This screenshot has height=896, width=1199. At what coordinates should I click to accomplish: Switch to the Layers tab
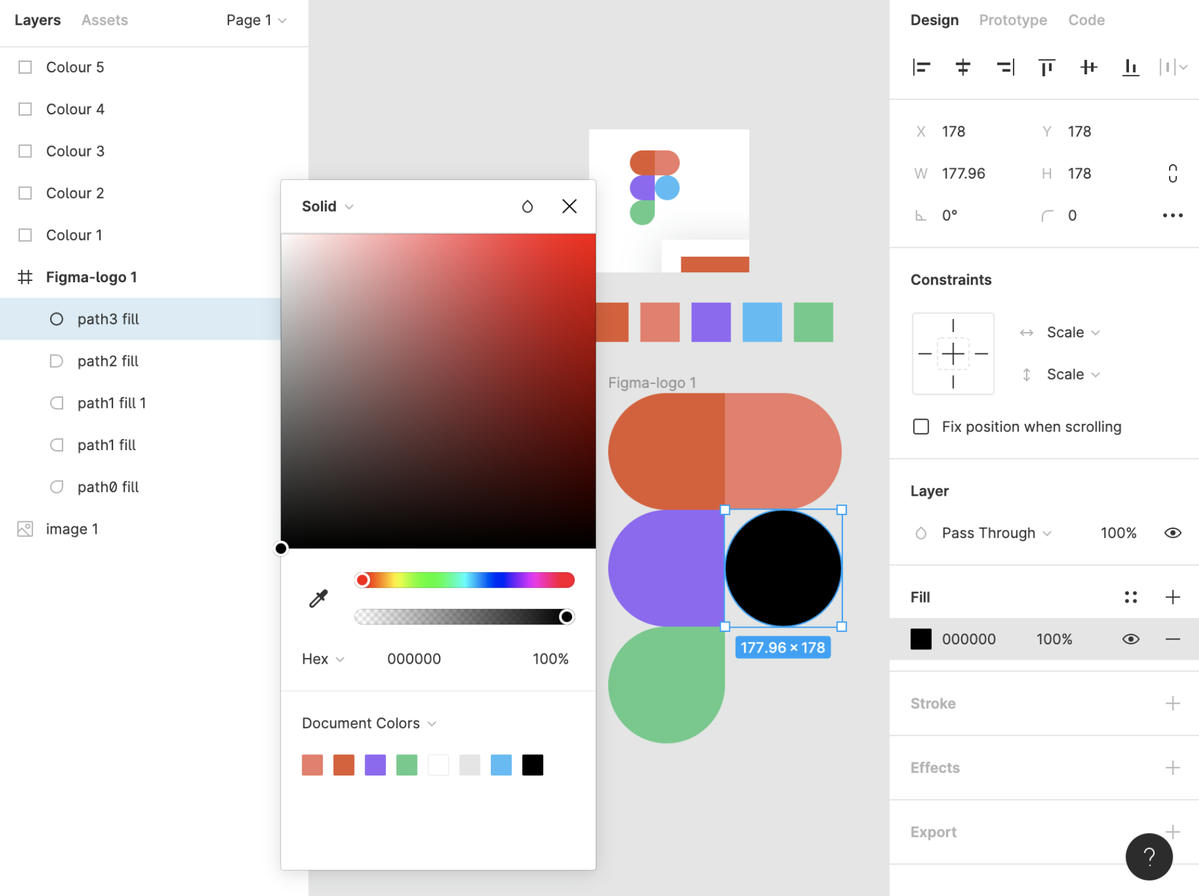pyautogui.click(x=37, y=20)
